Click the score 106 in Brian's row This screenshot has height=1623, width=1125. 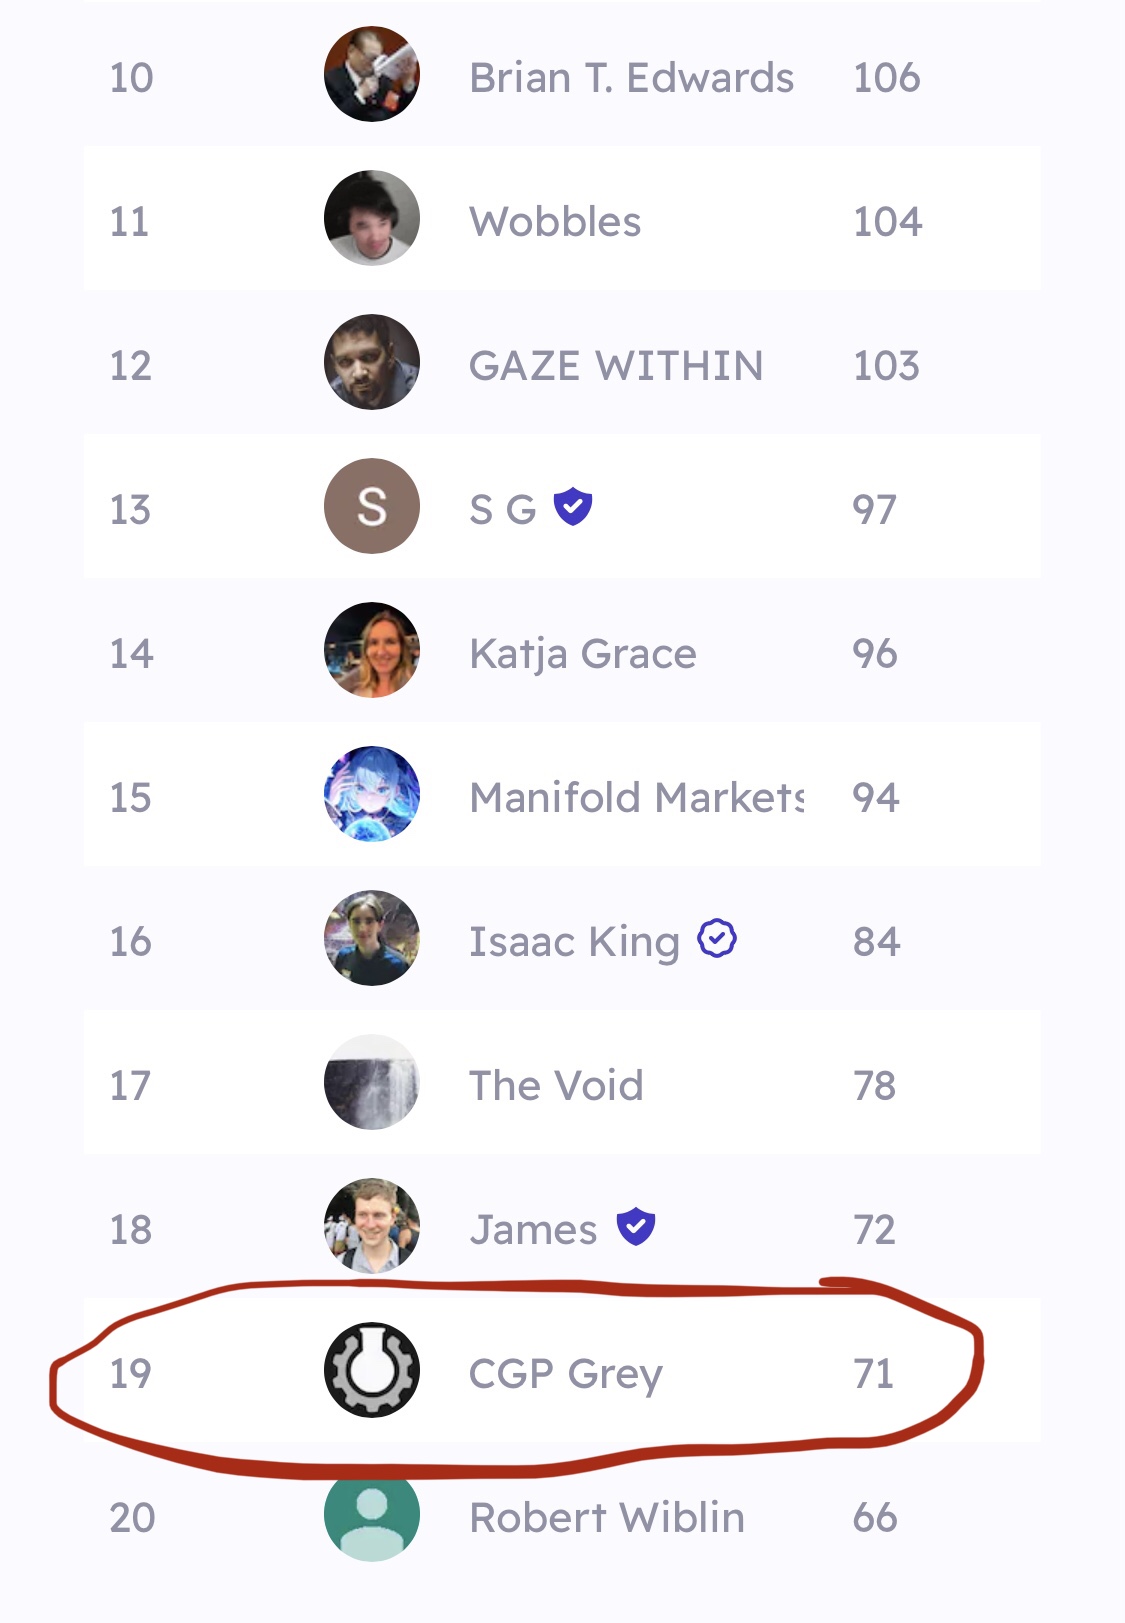887,78
